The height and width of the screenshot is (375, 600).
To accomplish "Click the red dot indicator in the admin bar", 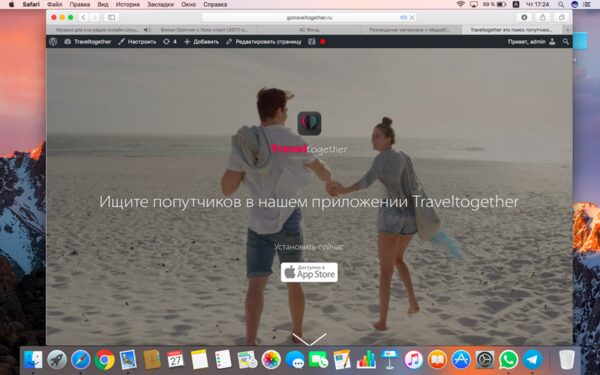I will coord(323,42).
